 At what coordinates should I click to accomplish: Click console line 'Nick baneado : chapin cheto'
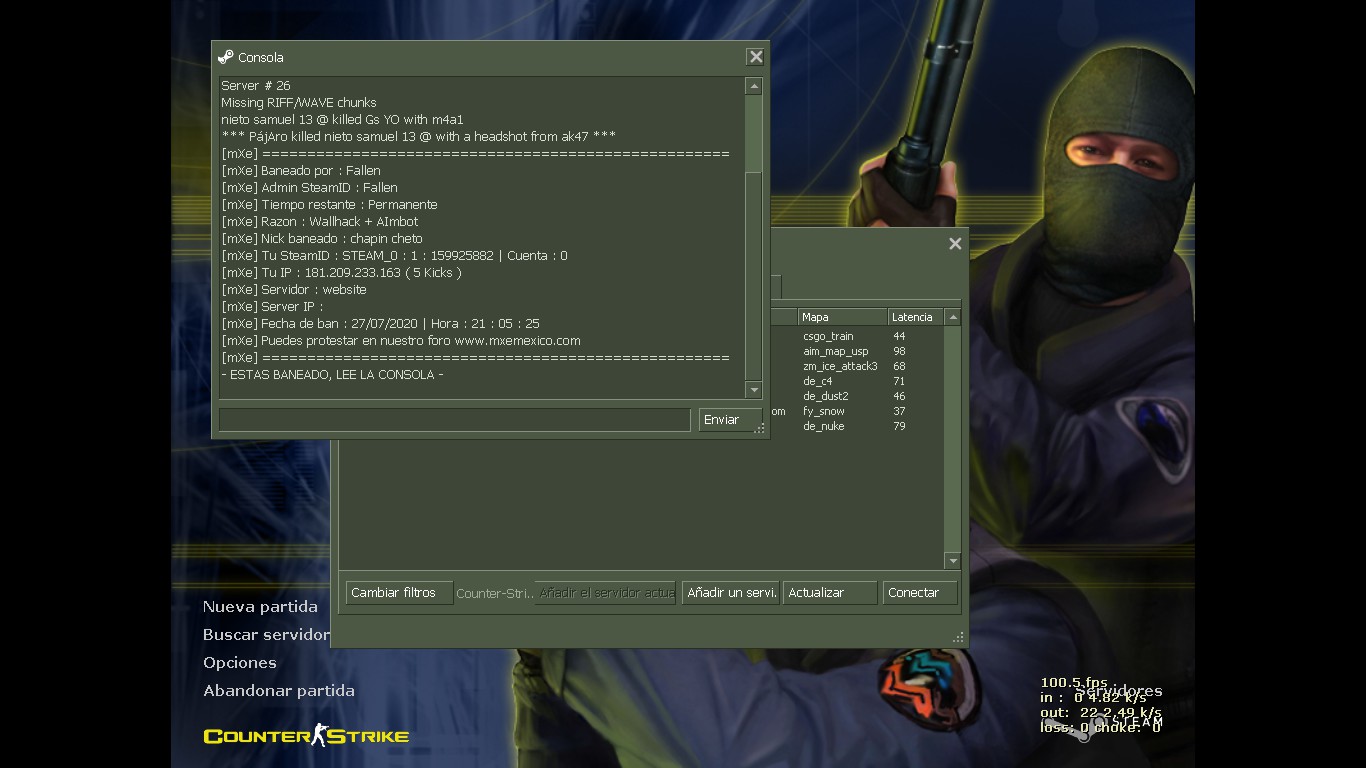322,239
